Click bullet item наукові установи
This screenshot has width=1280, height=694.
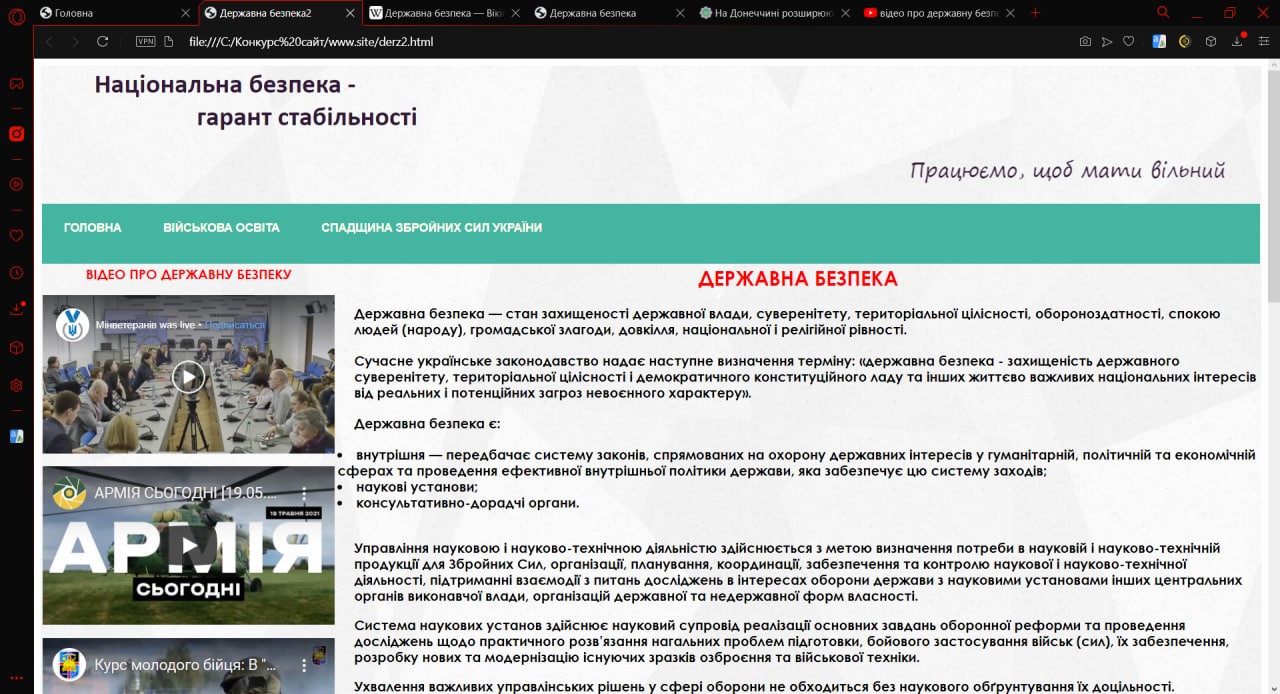[417, 487]
